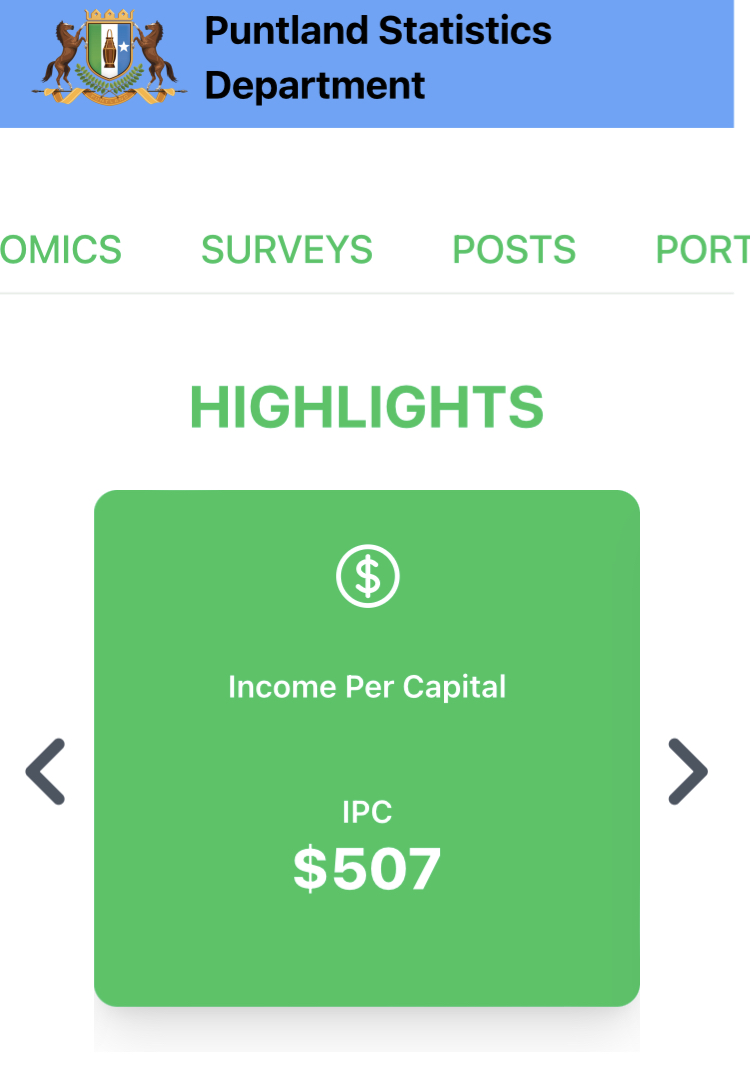Click the dollar sign circle icon
Viewport: 750px width, 1067px height.
point(367,576)
